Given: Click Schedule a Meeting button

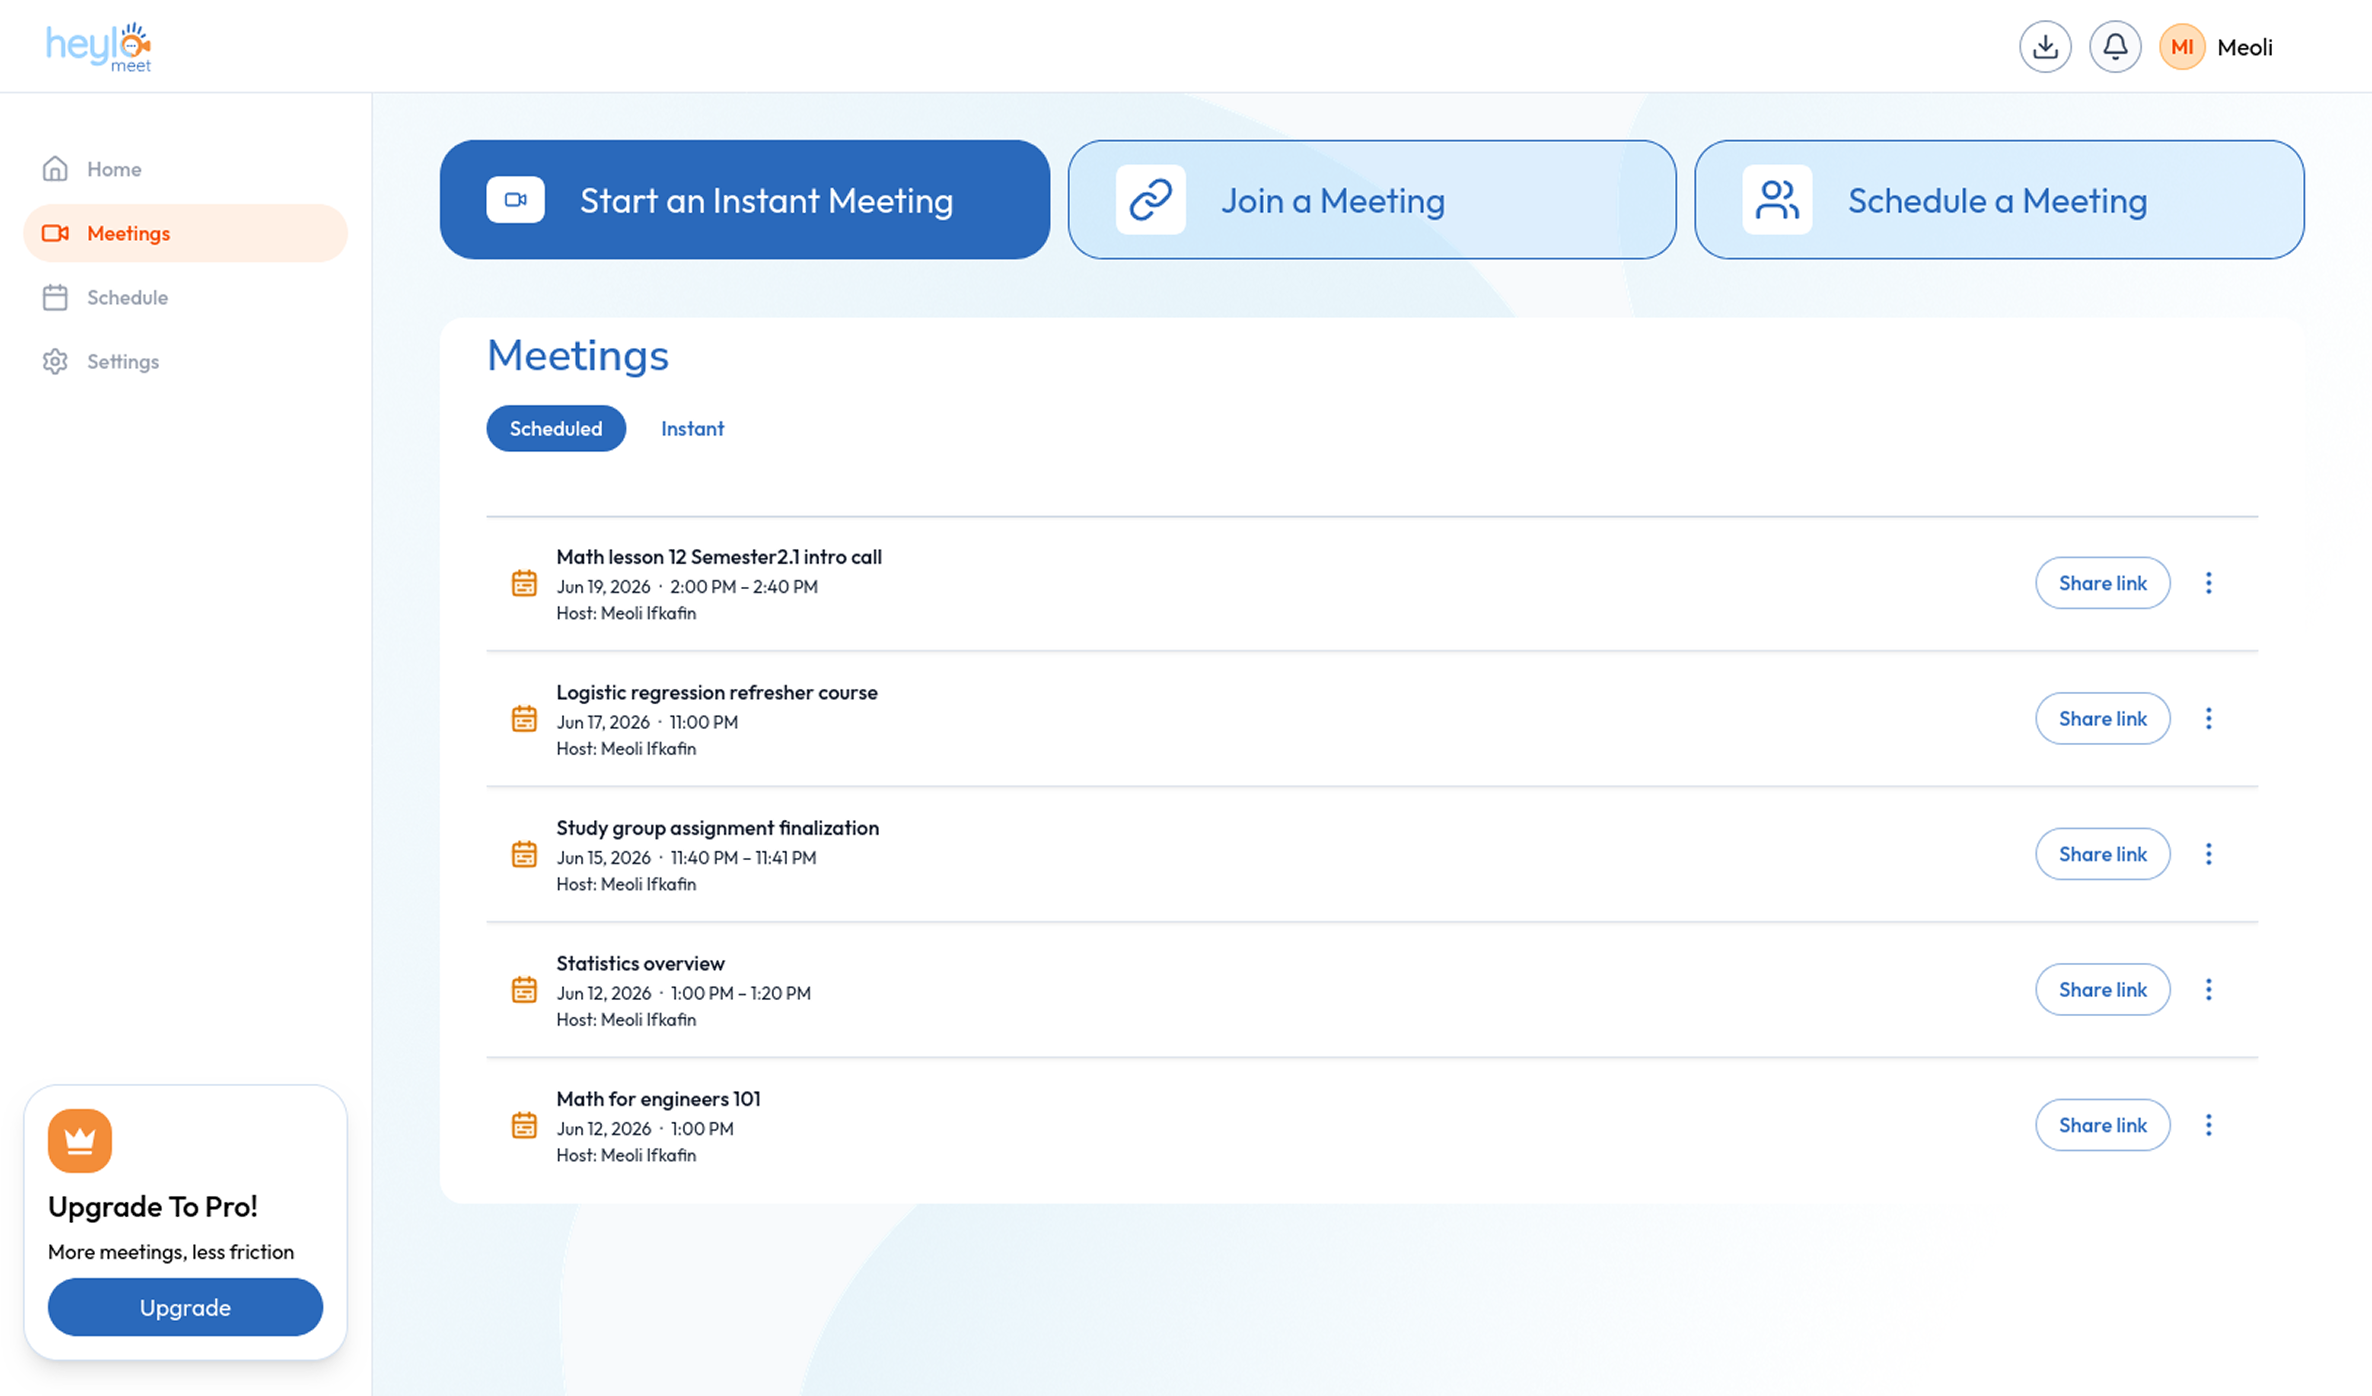Looking at the screenshot, I should 1999,200.
